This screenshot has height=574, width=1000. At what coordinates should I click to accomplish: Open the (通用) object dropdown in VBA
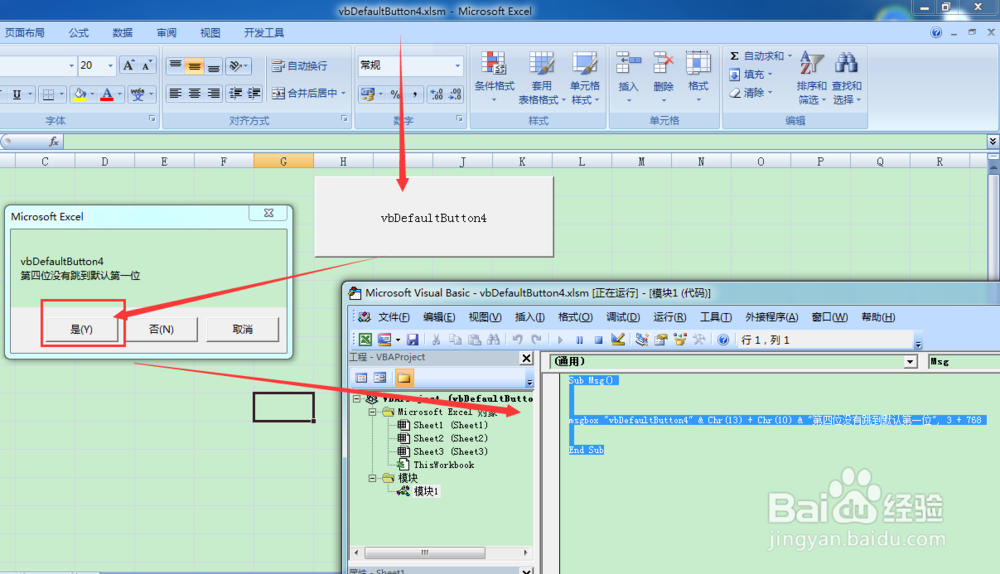pos(911,362)
